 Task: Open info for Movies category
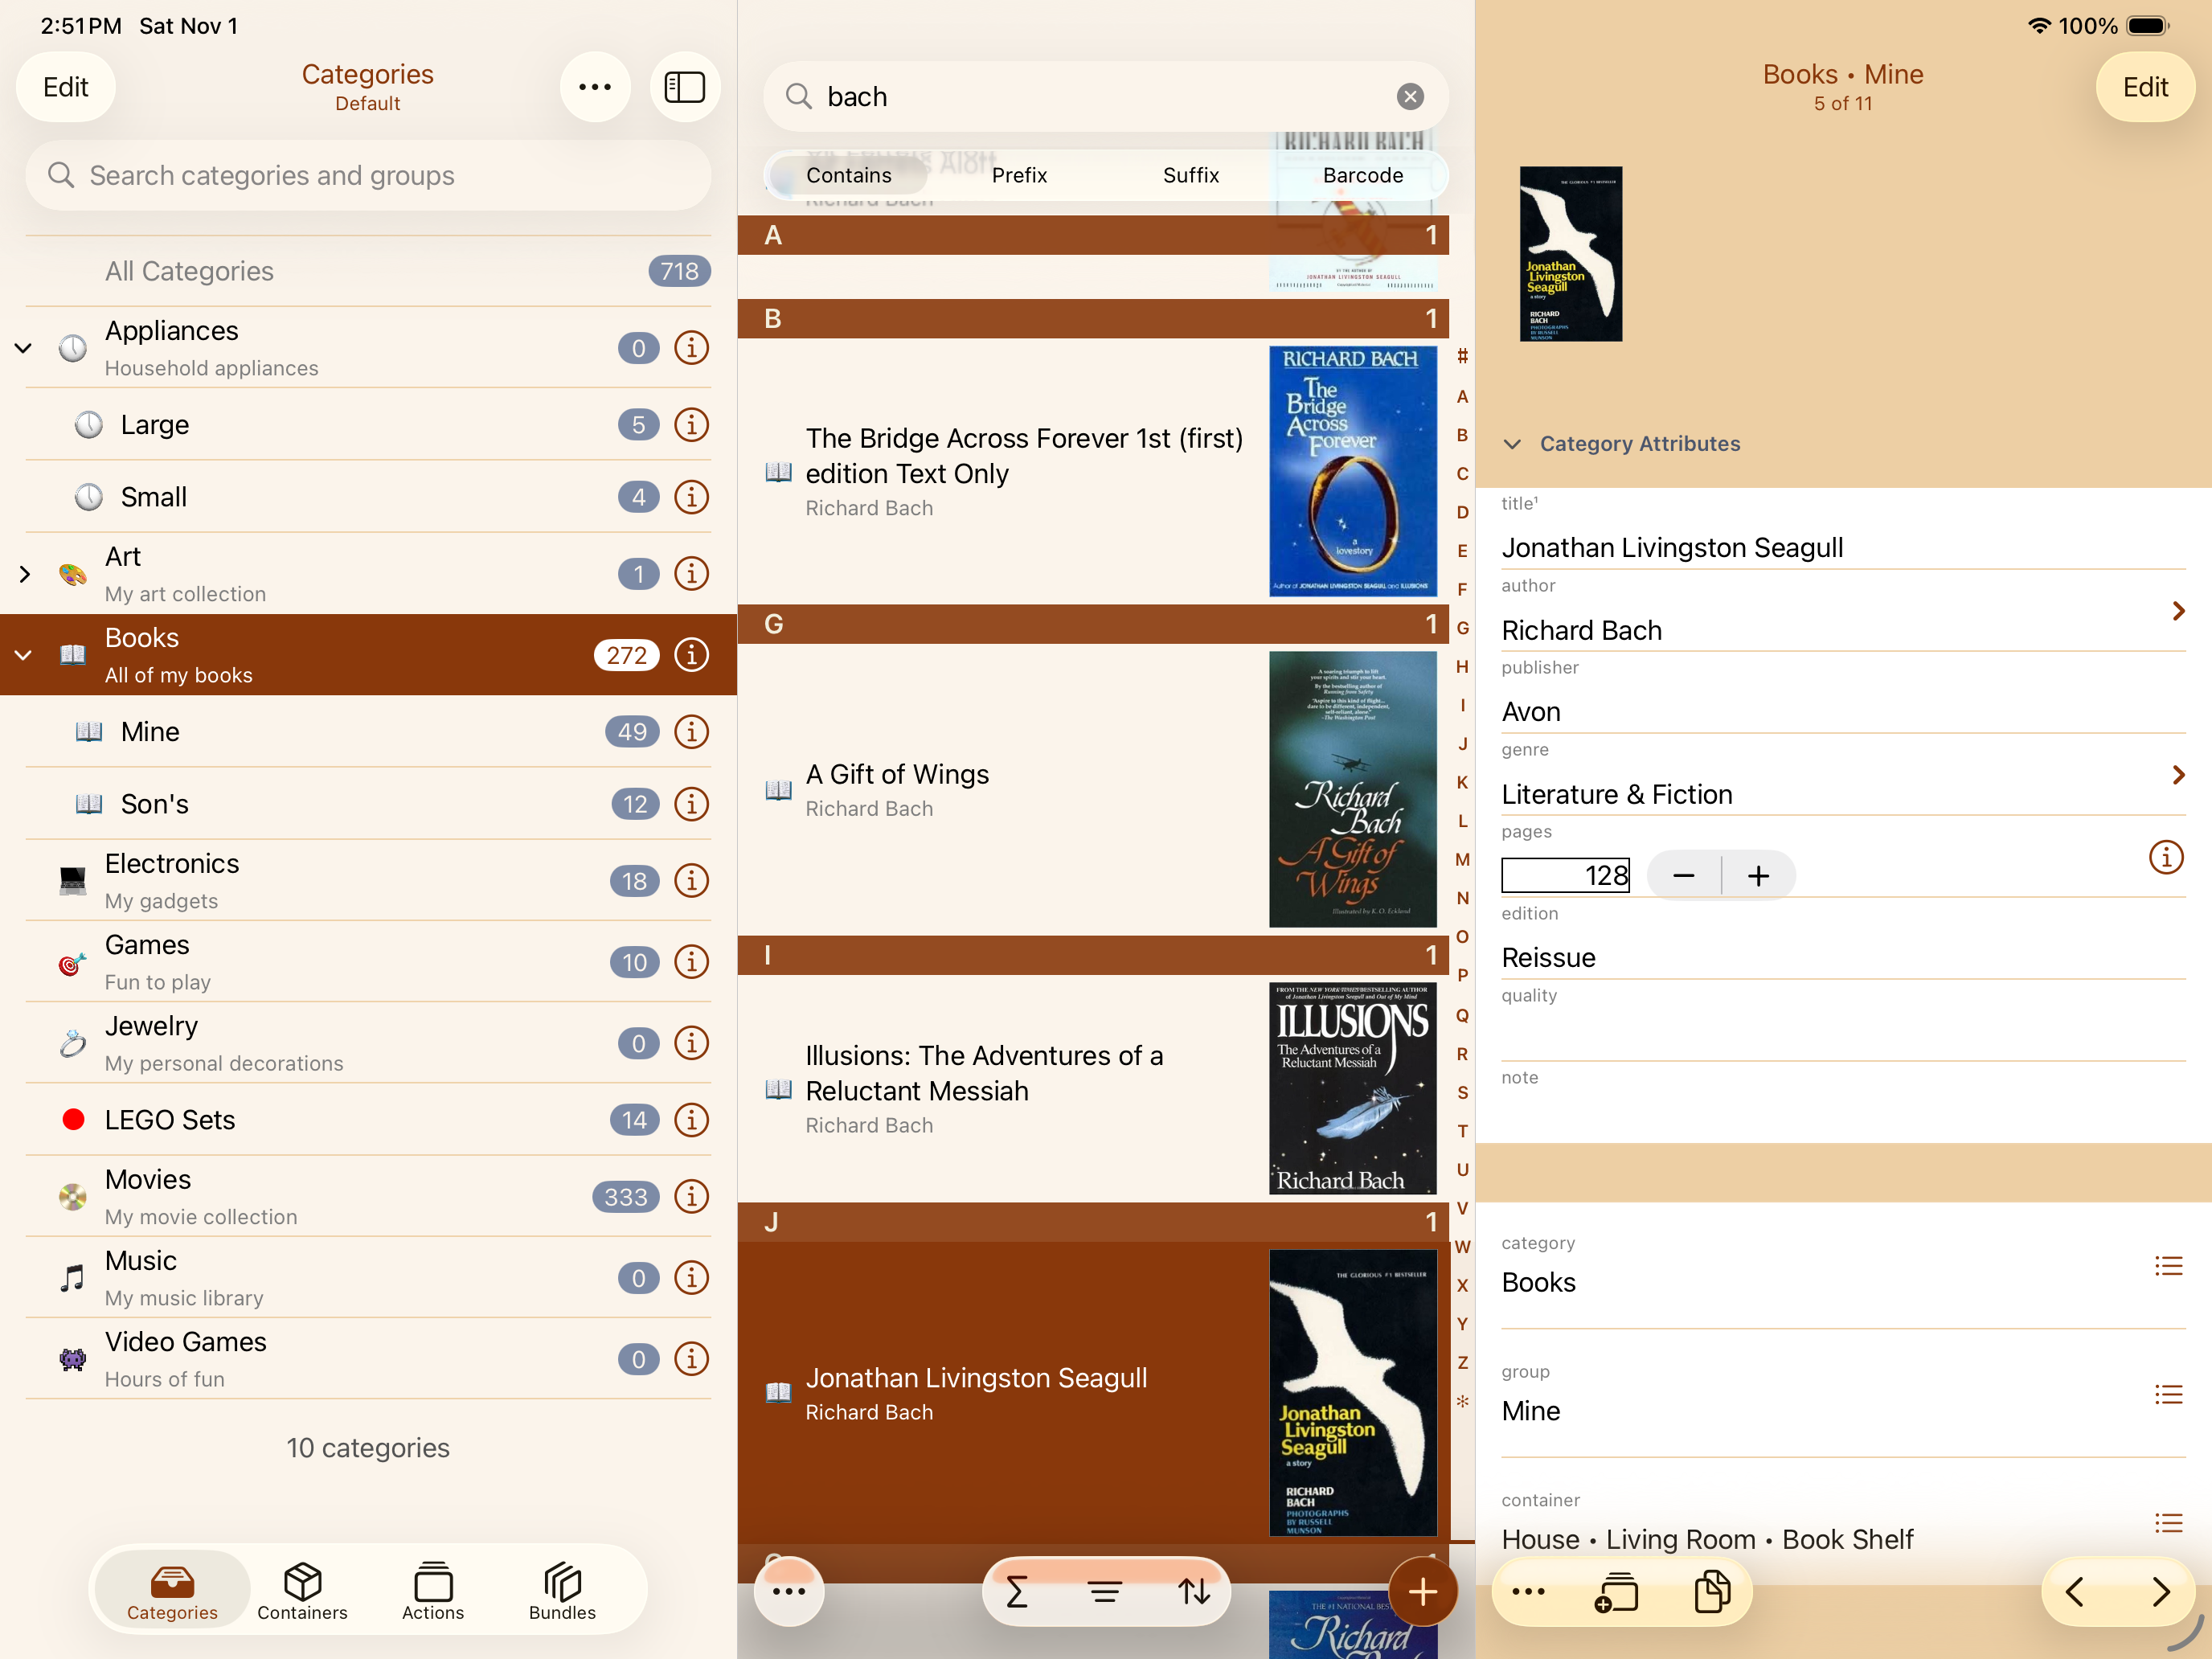(691, 1196)
